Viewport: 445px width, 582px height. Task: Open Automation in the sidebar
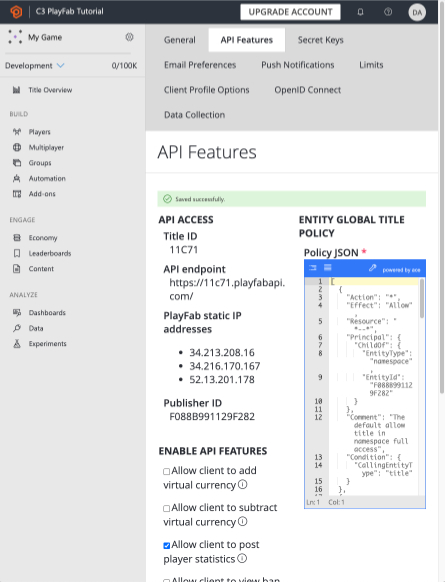(x=47, y=178)
